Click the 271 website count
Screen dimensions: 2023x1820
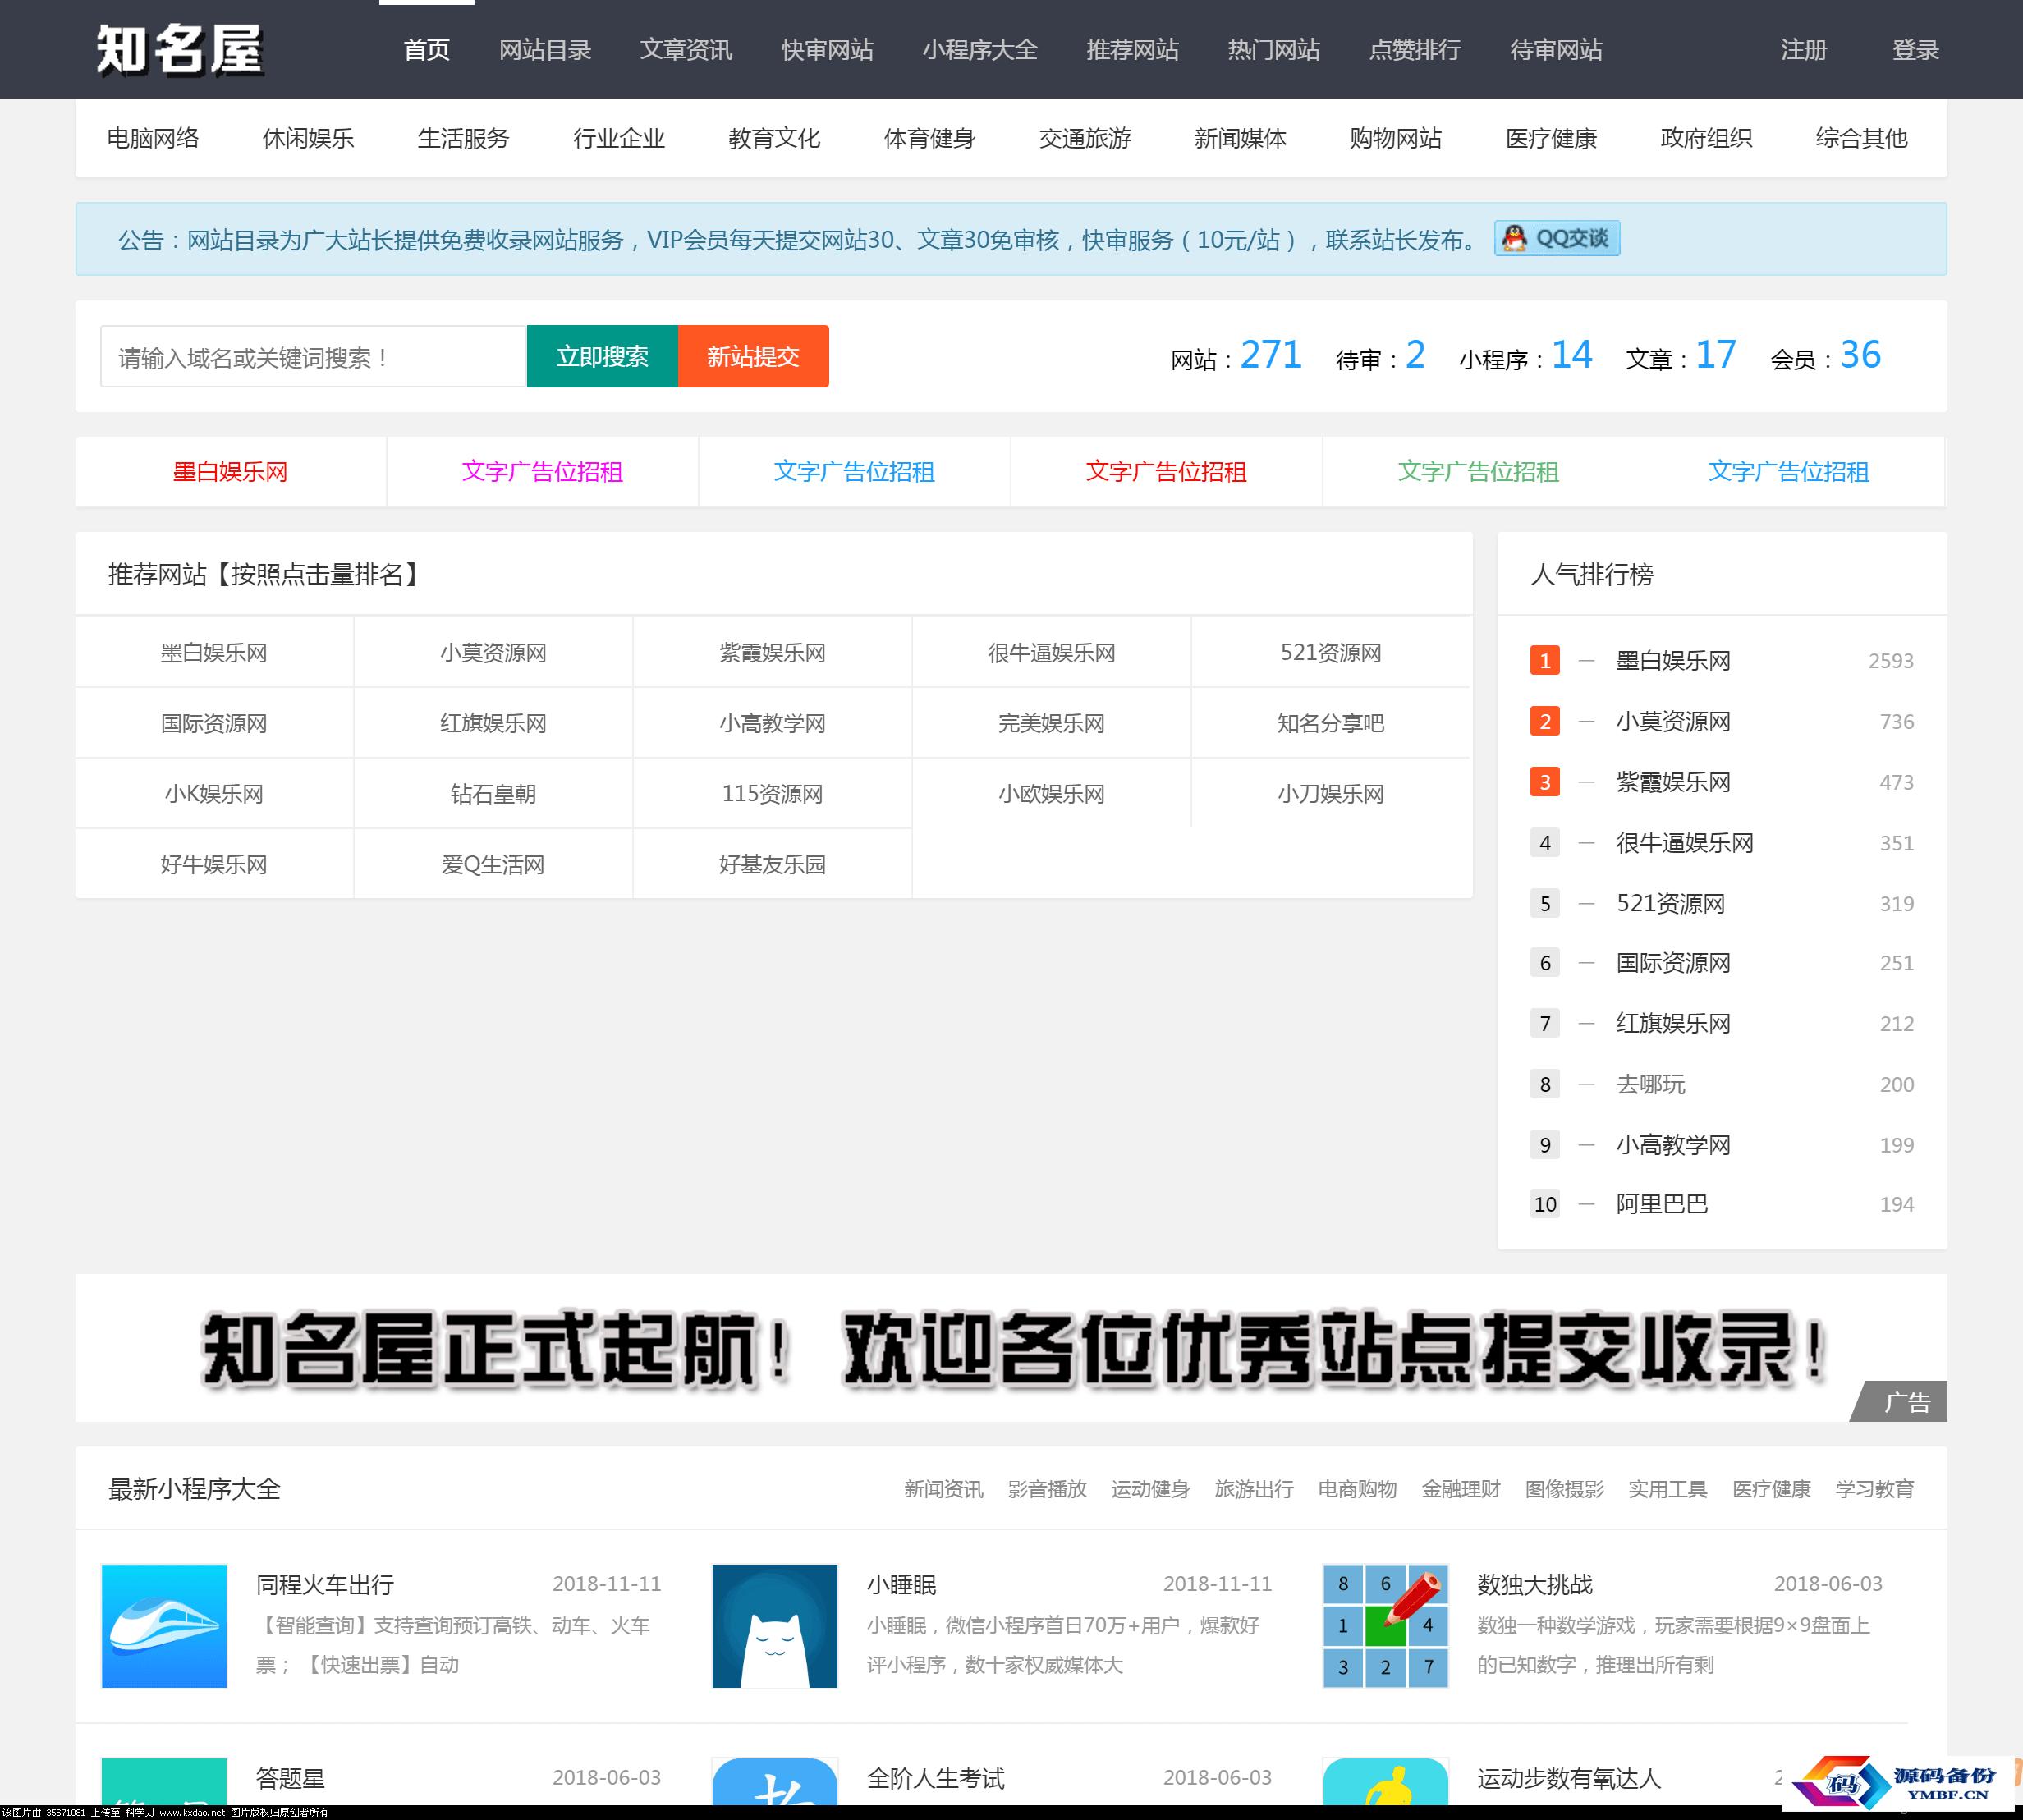tap(1271, 355)
